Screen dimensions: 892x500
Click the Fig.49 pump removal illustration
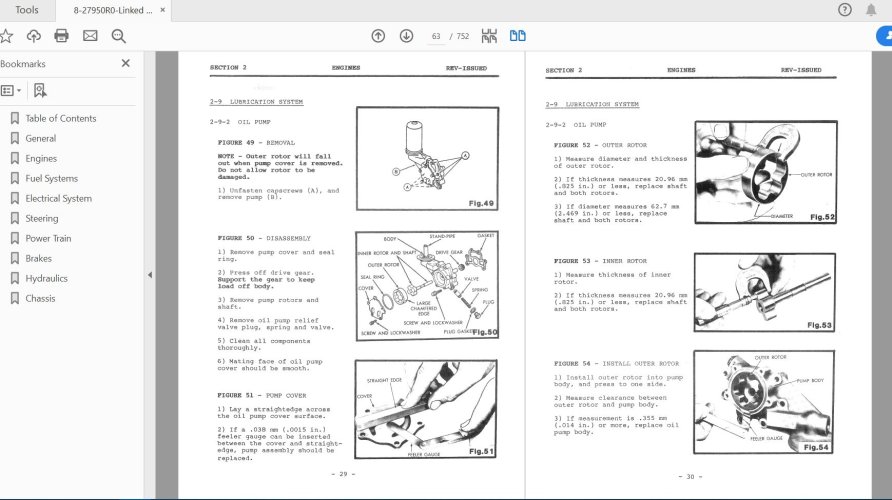[427, 159]
